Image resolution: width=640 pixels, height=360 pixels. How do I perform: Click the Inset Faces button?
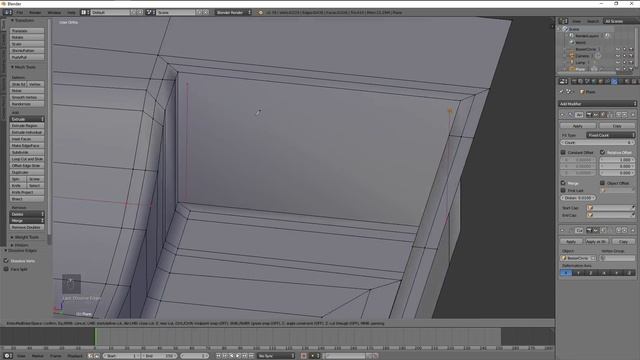click(x=27, y=139)
